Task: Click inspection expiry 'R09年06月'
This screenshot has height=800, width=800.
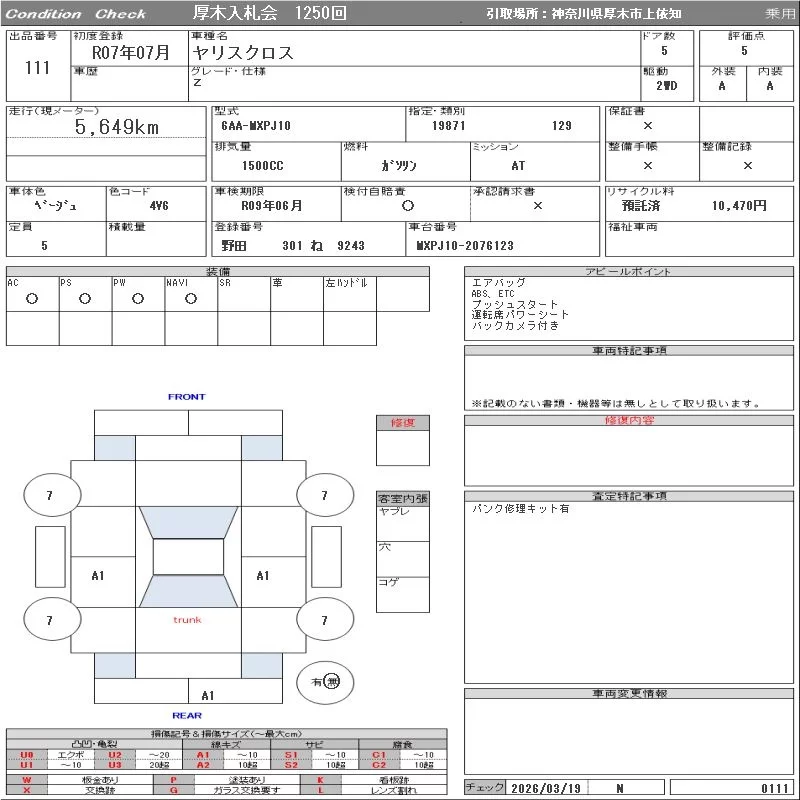Action: [271, 206]
